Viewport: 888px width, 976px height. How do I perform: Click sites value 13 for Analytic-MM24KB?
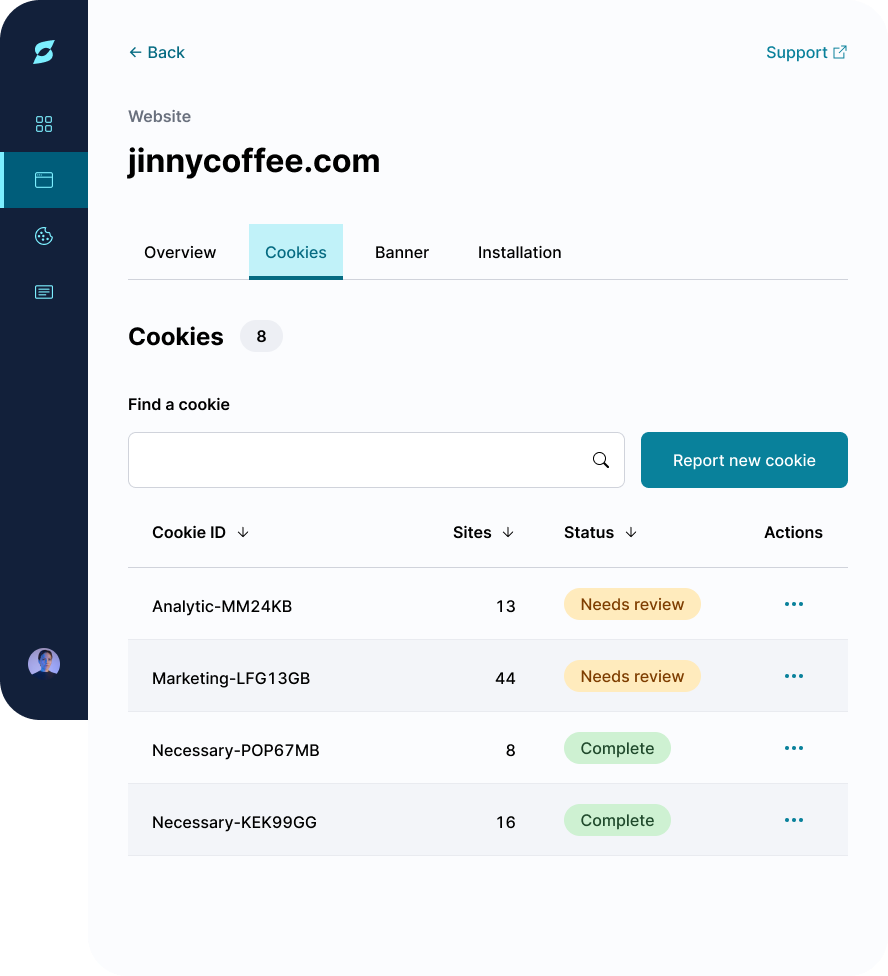(x=506, y=606)
